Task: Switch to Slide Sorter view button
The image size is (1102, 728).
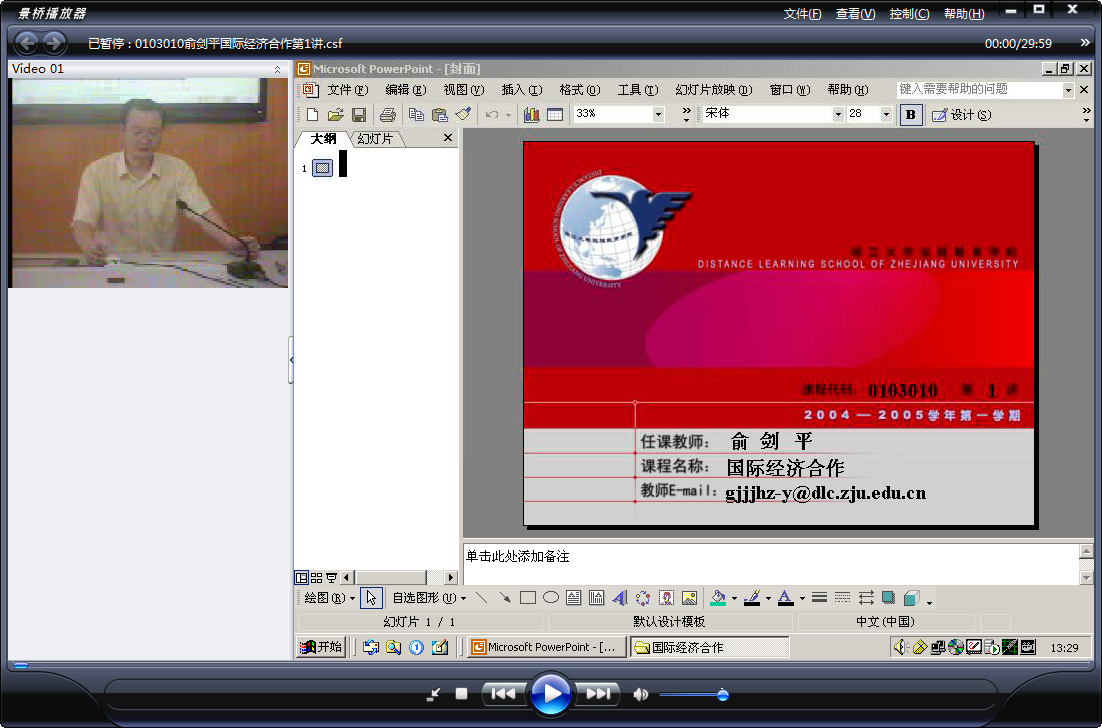Action: pyautogui.click(x=316, y=578)
